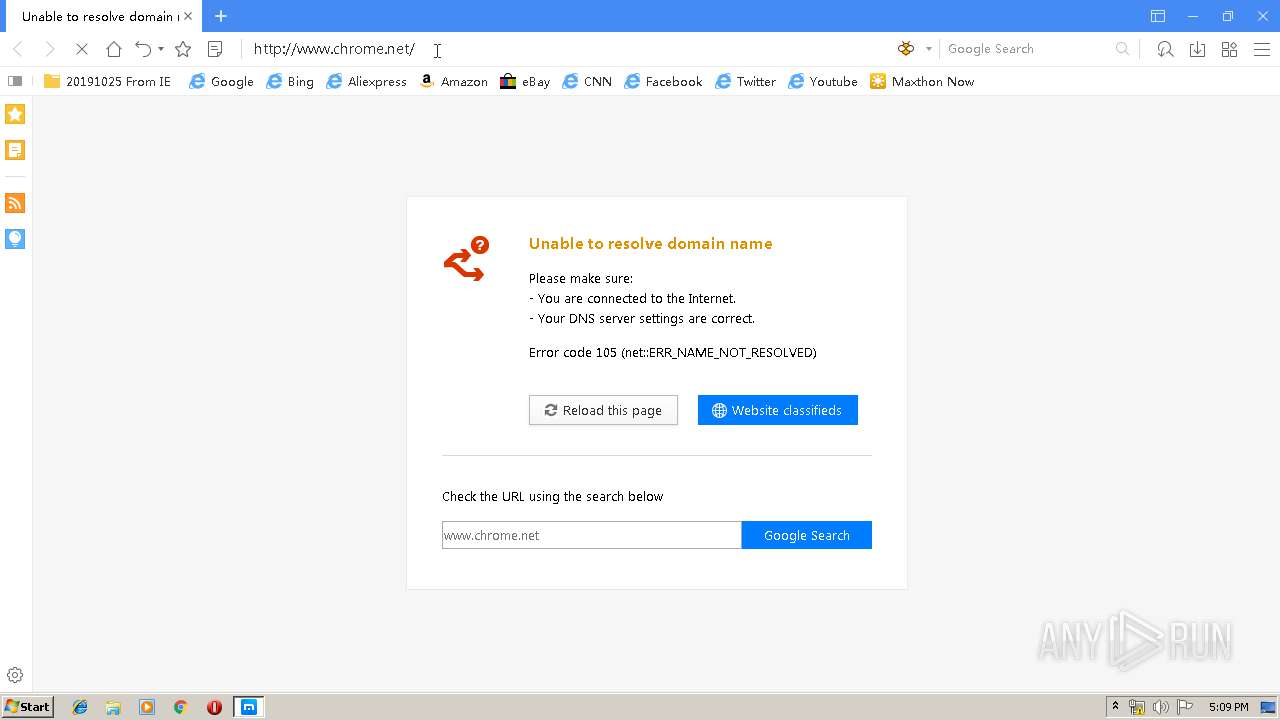Open the Twitter bookmark
This screenshot has height=720, width=1280.
pos(746,82)
